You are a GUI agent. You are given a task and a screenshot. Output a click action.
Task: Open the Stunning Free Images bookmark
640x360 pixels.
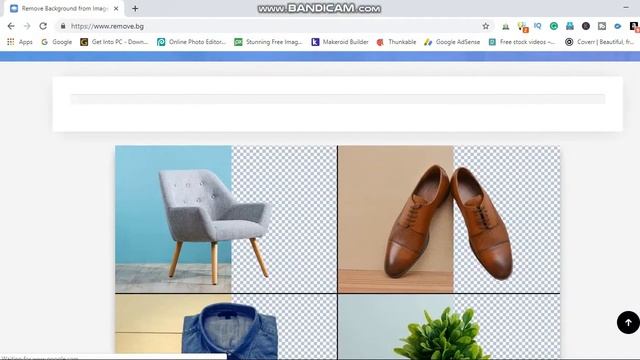point(268,42)
